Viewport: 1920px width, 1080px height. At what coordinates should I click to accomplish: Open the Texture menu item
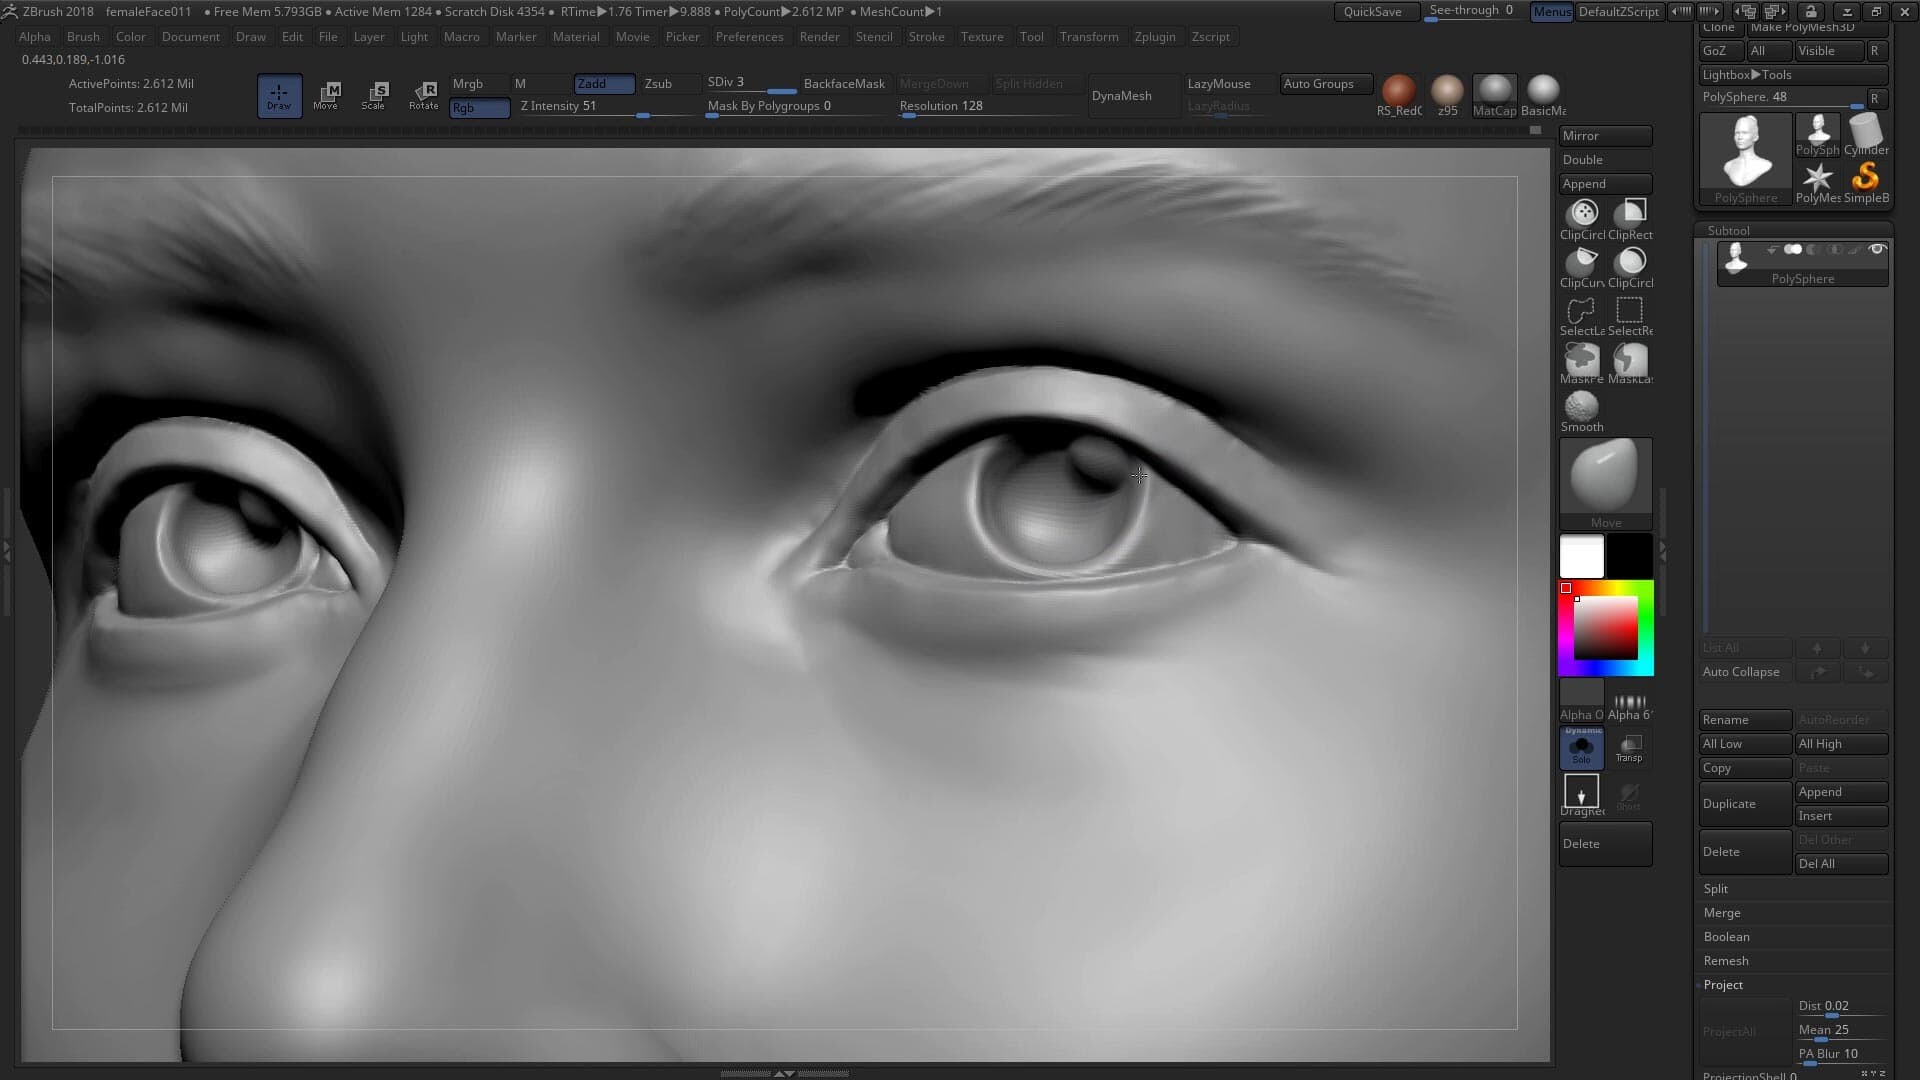click(981, 37)
